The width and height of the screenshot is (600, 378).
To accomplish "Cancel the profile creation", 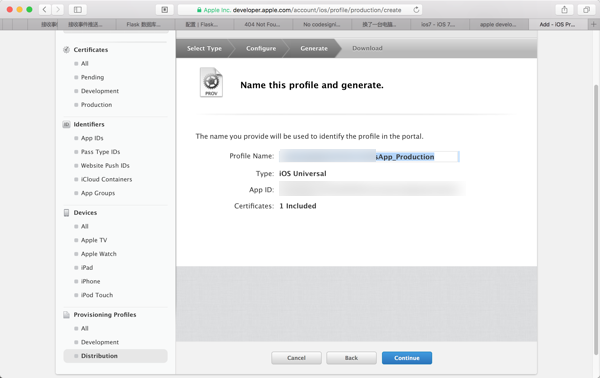I will (296, 358).
